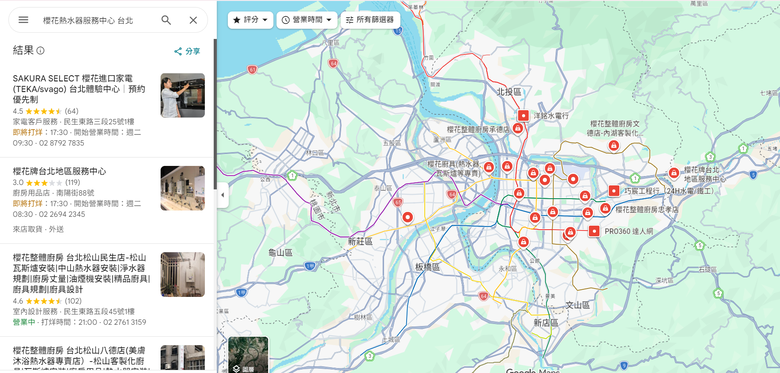Screen dimensions: 780x373
Task: Click the 4.5 star rating with (64) reviews
Action: 45,111
